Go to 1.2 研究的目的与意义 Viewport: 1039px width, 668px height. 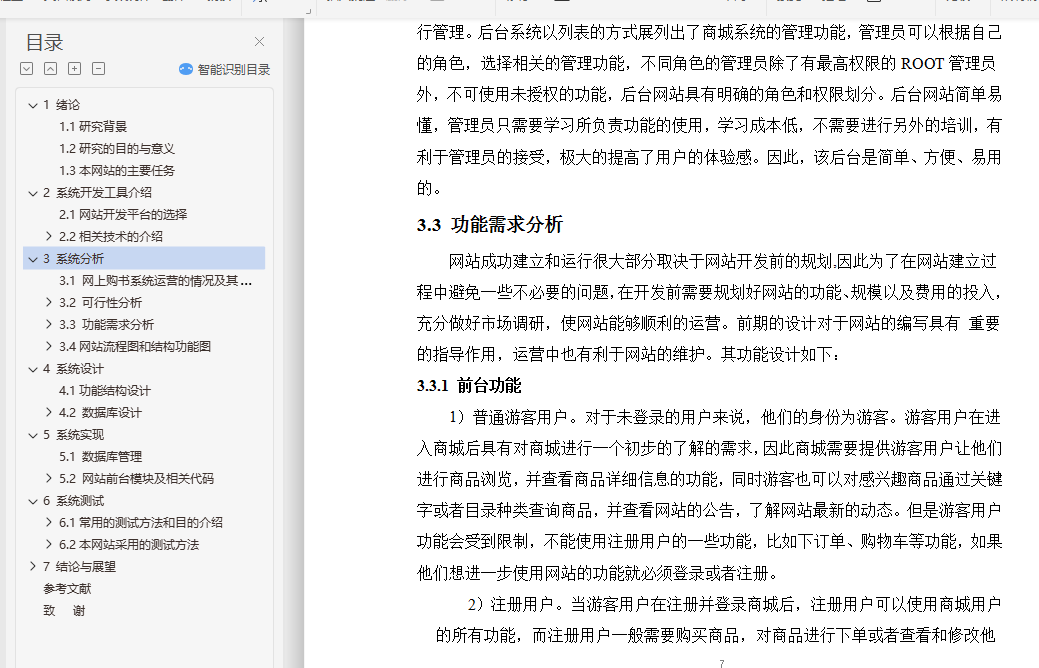117,148
